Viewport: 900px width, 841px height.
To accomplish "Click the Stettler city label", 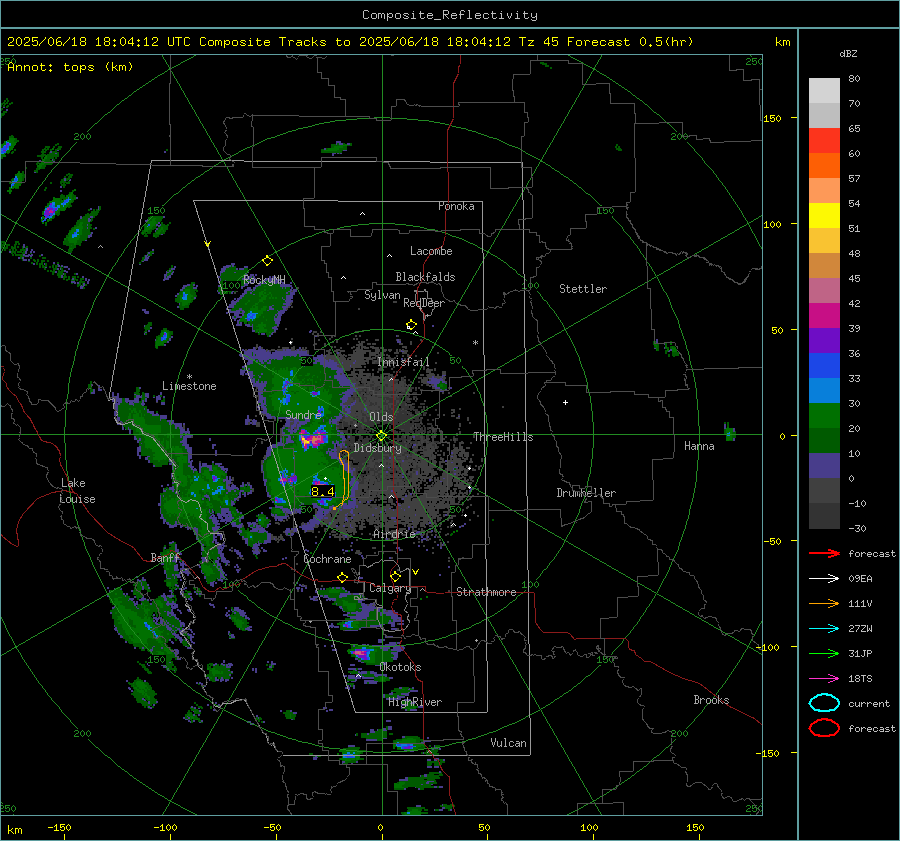I will pos(583,289).
